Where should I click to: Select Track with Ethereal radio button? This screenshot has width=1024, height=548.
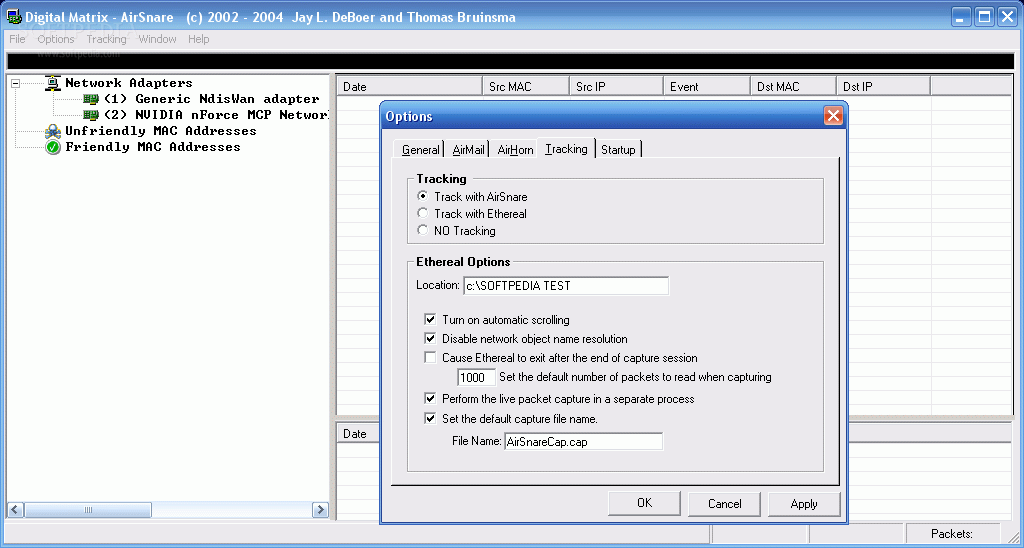(423, 213)
